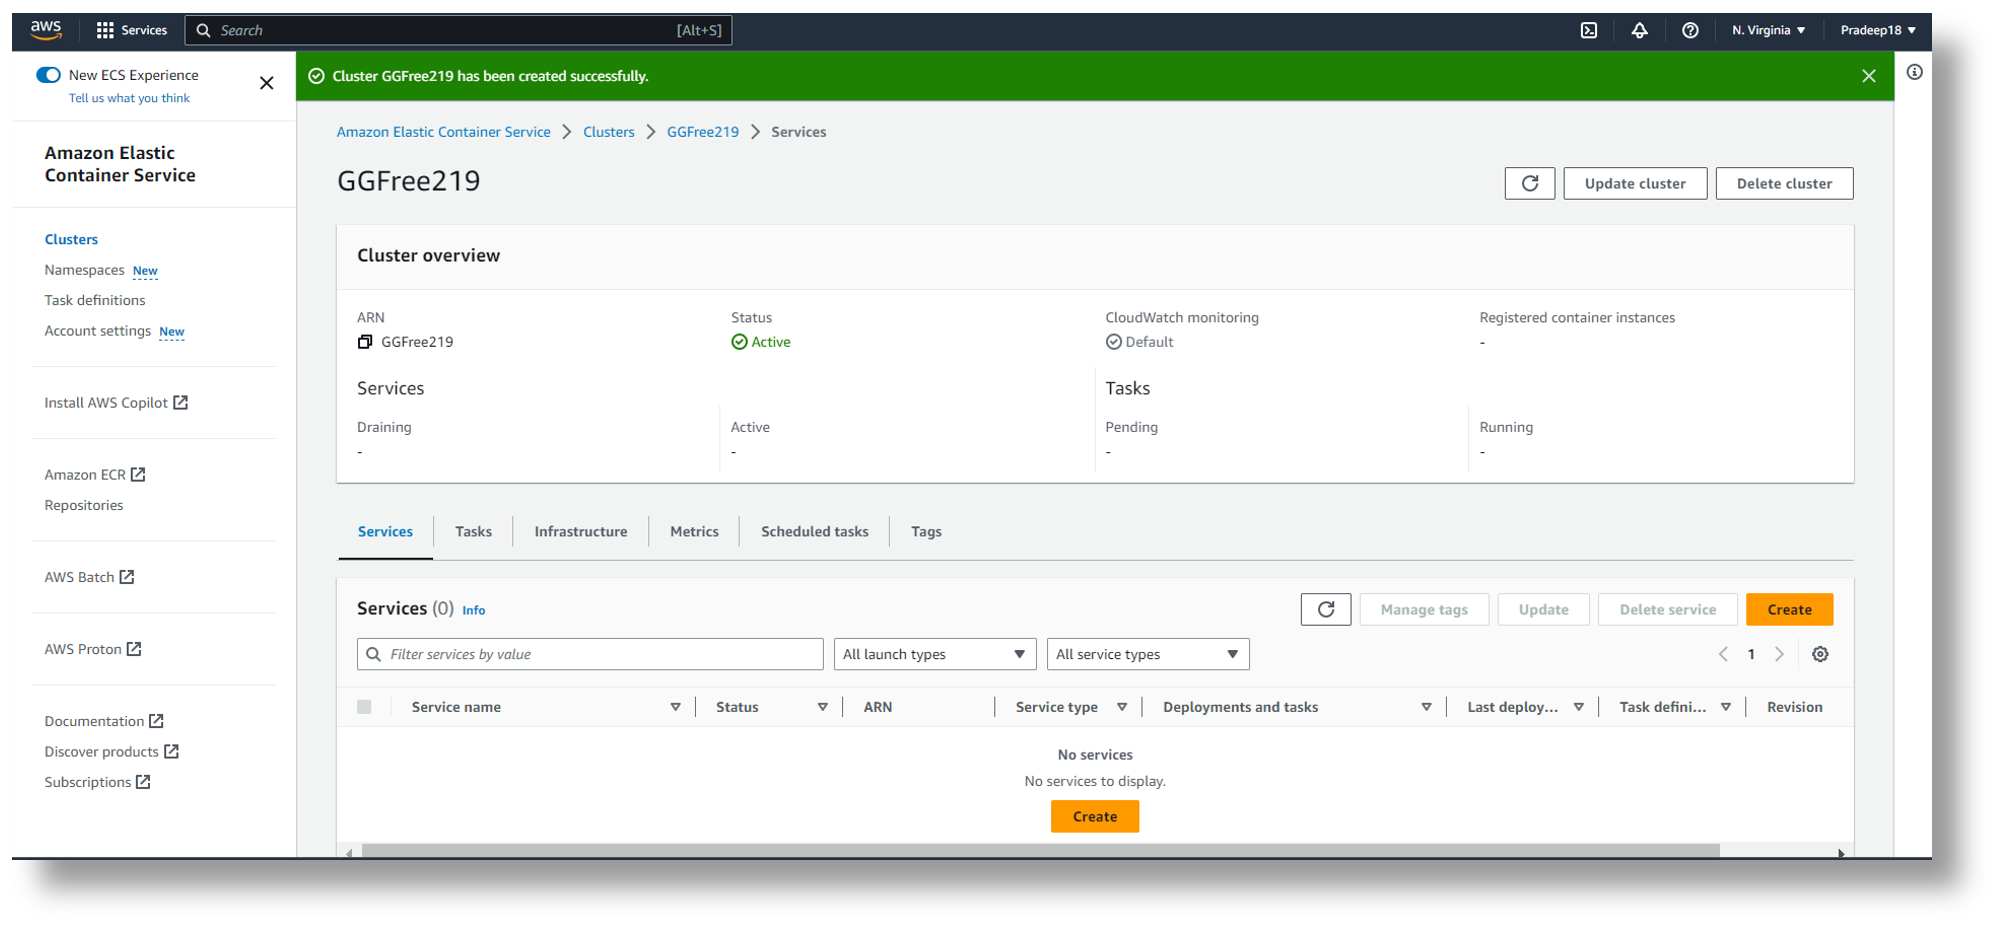Sort by Service type column arrow
This screenshot has width=2002, height=930.
pyautogui.click(x=1122, y=707)
